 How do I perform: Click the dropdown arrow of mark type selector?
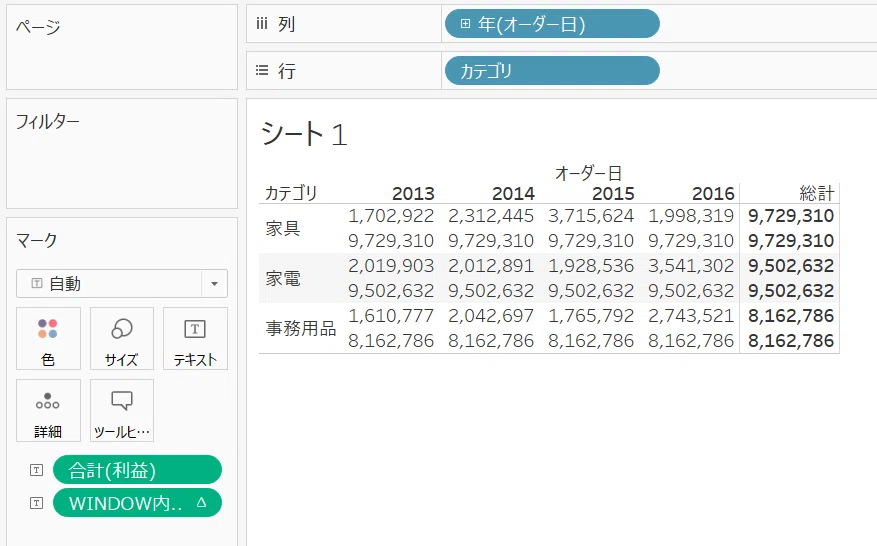[214, 284]
